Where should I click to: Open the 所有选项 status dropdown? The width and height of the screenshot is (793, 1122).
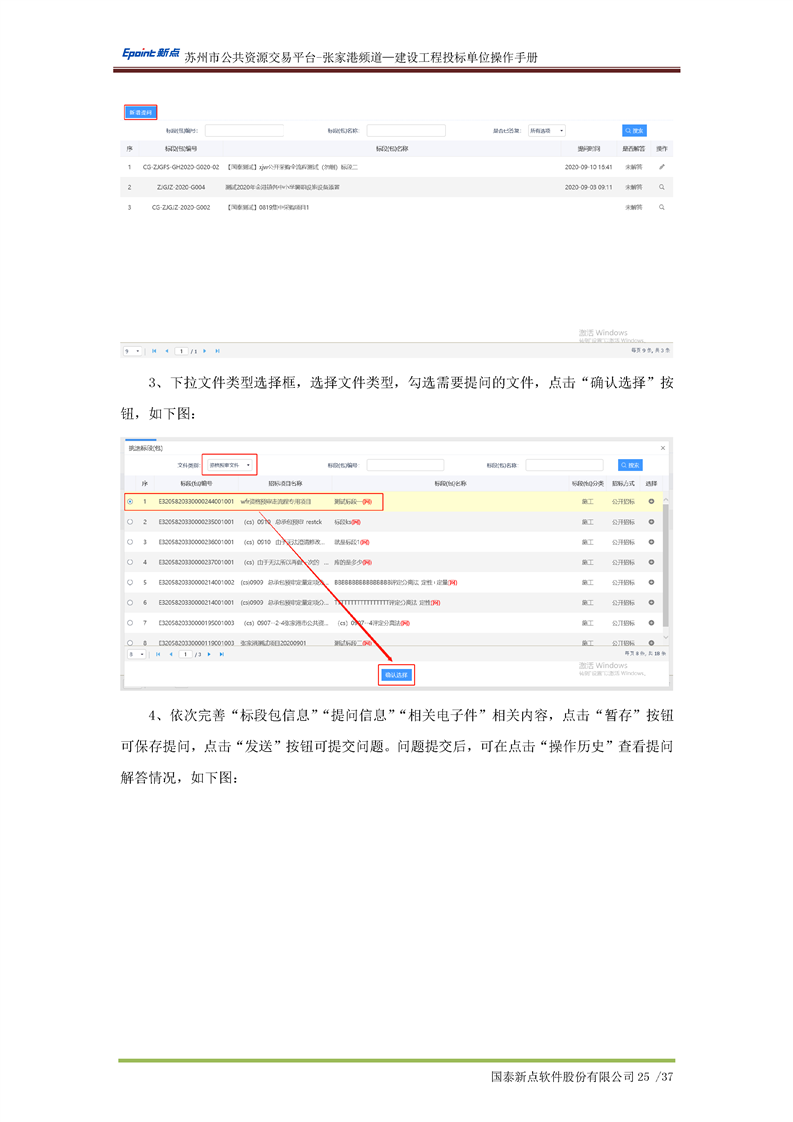click(546, 130)
